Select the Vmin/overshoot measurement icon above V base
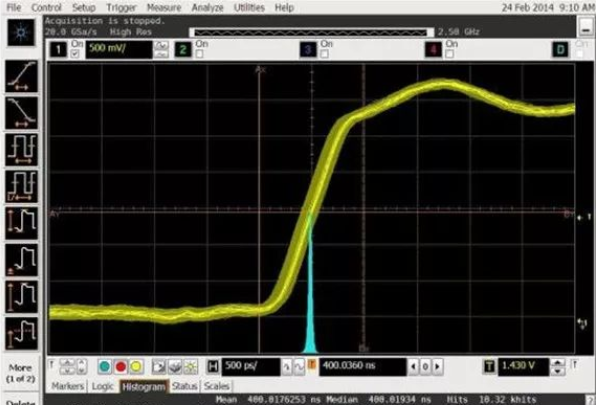Viewport: 596px width, 405px height. [21, 259]
